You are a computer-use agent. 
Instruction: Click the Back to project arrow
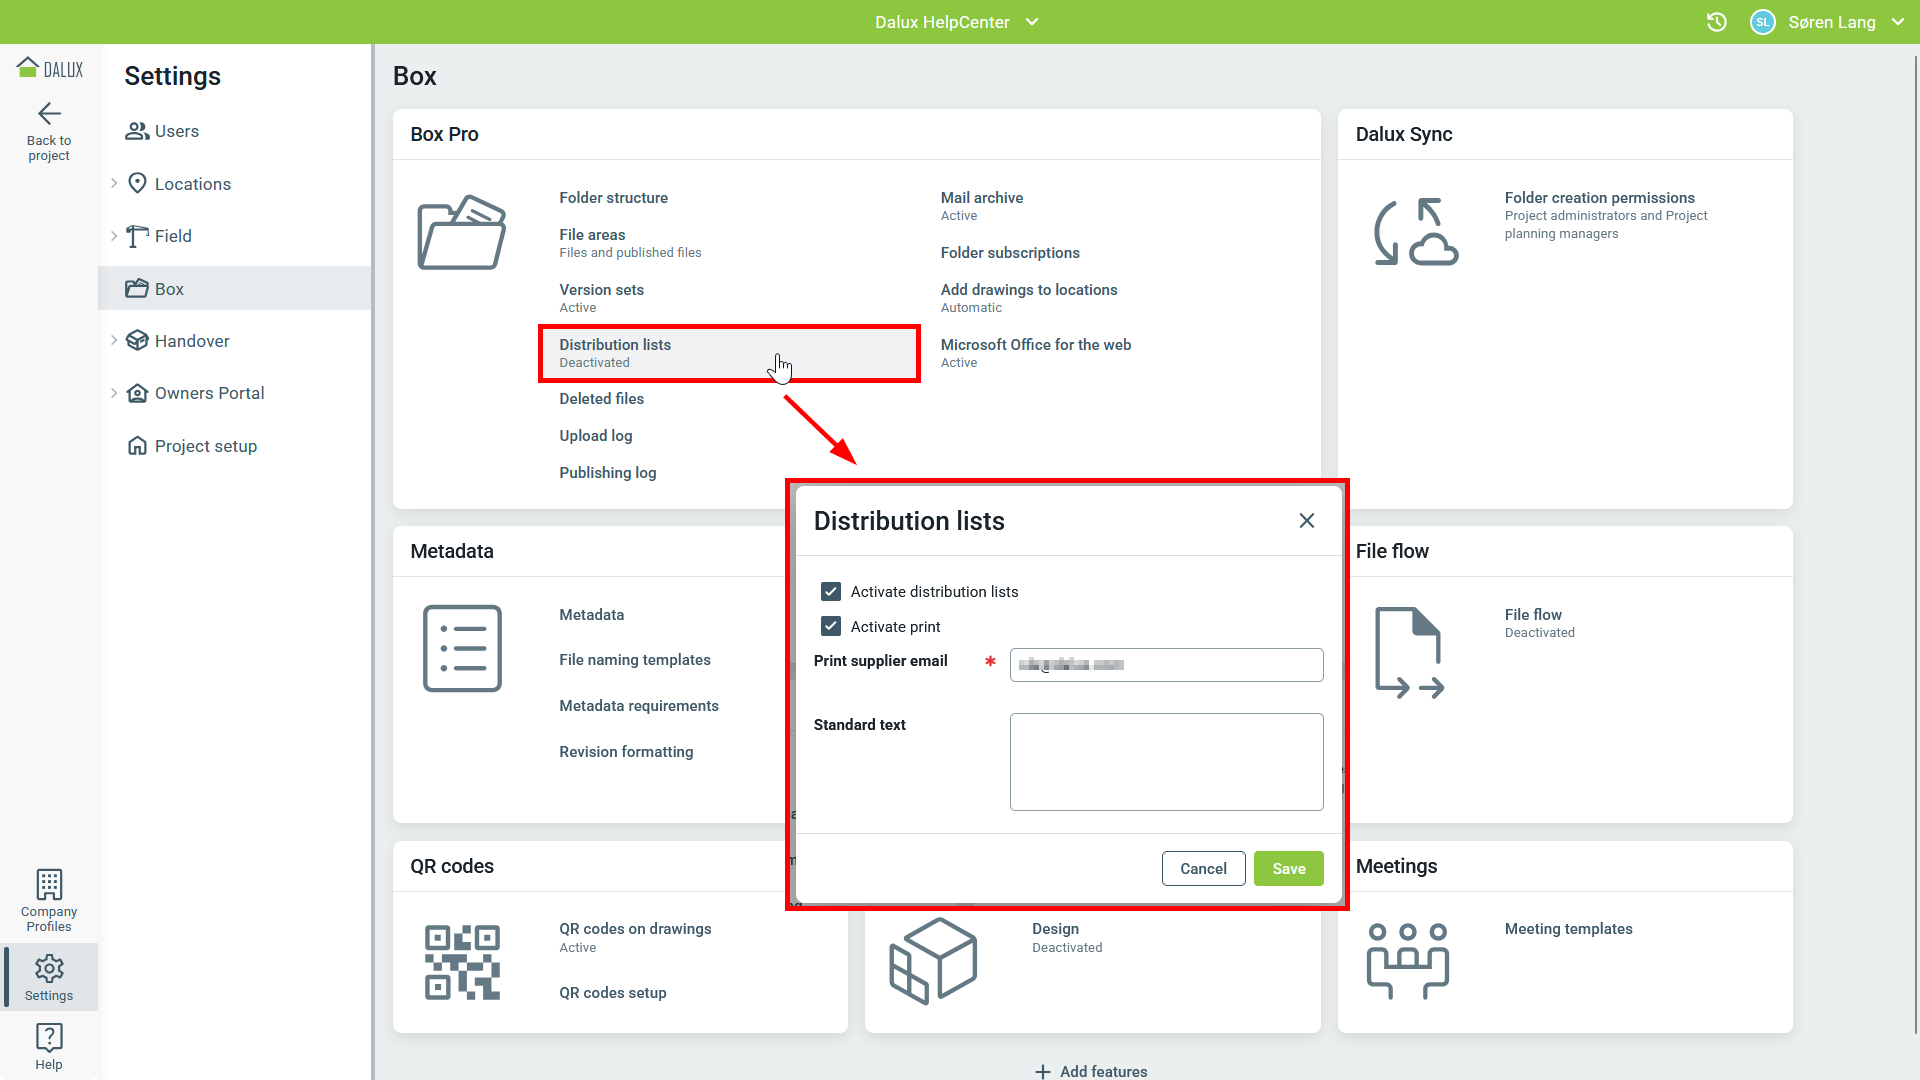[x=49, y=114]
